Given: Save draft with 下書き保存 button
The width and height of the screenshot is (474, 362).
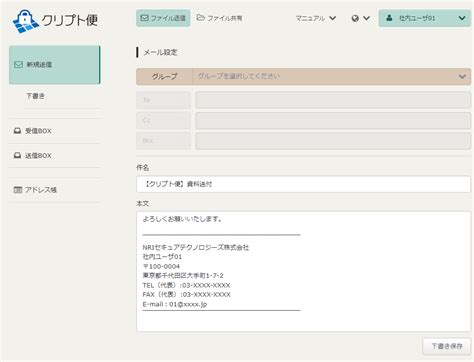Looking at the screenshot, I should tap(447, 346).
